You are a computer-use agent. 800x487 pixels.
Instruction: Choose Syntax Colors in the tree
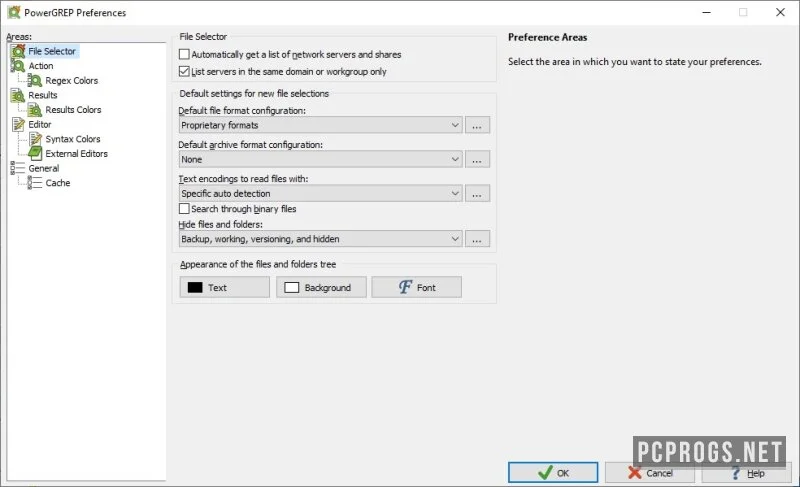72,139
